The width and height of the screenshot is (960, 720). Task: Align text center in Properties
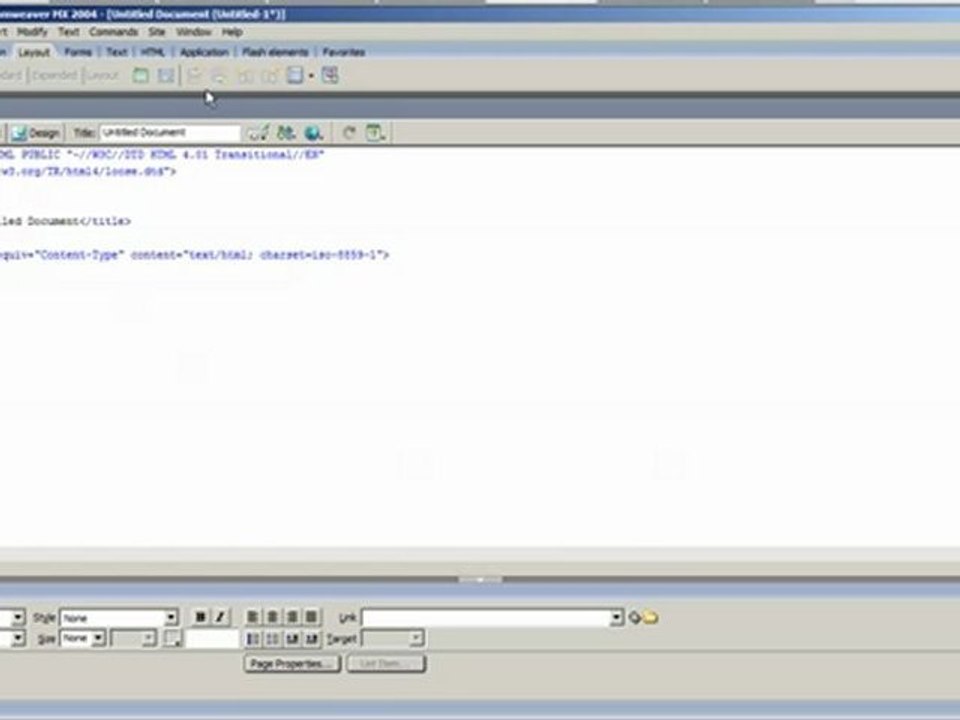(x=272, y=617)
